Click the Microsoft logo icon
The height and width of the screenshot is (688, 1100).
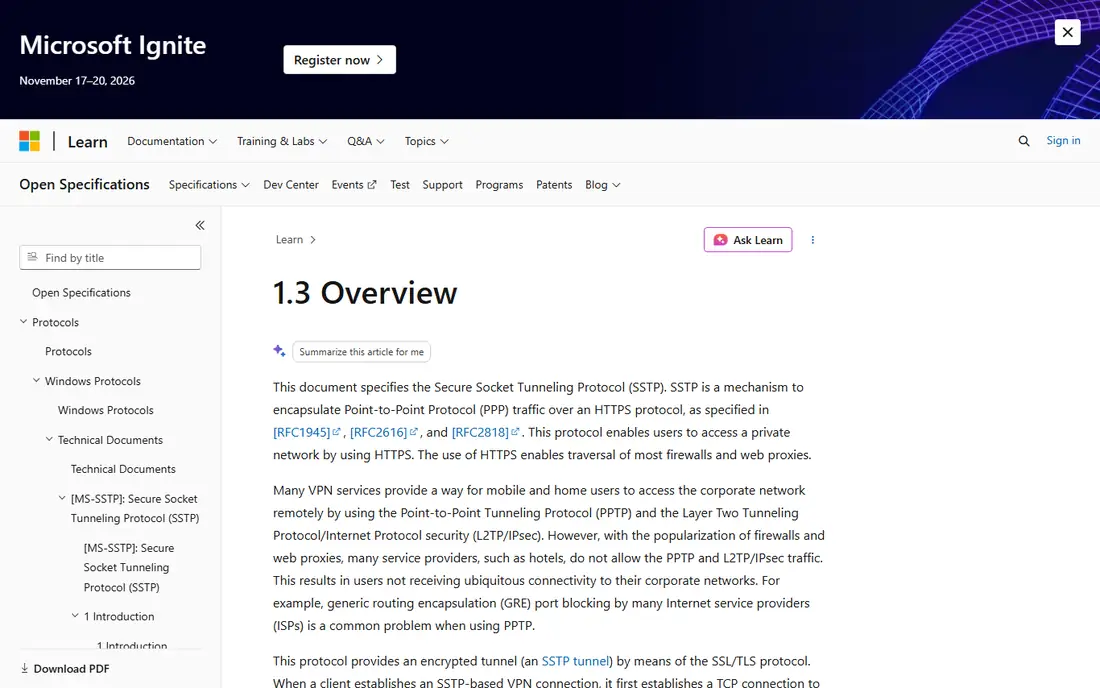[x=29, y=141]
